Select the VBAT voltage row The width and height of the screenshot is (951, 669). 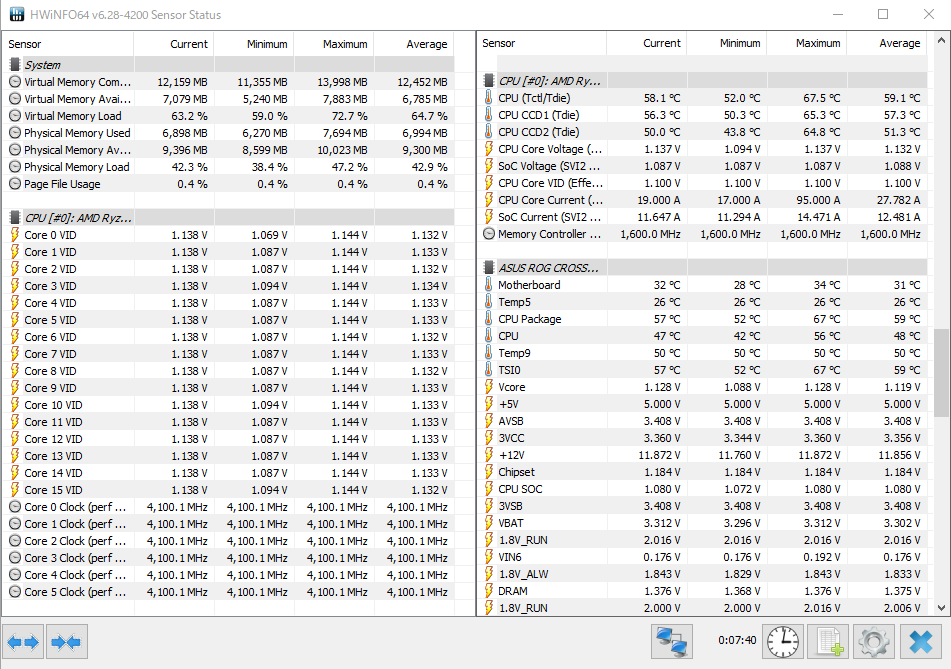[x=705, y=522]
